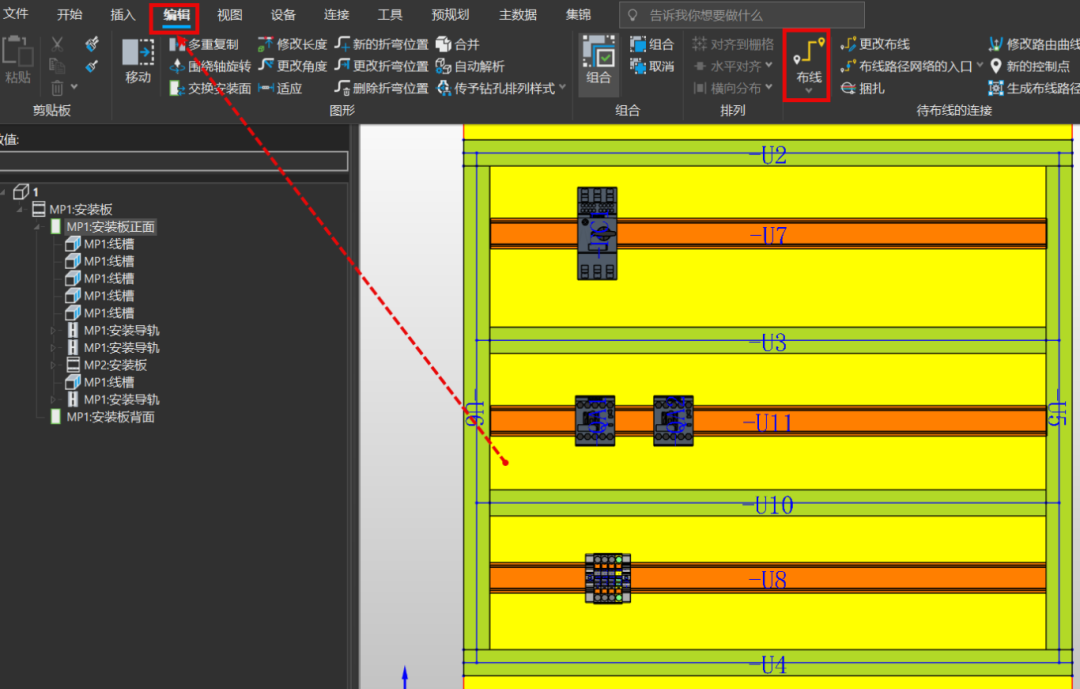Viewport: 1080px width, 689px height.
Task: Click the 自动解析 icon
Action: 466,66
